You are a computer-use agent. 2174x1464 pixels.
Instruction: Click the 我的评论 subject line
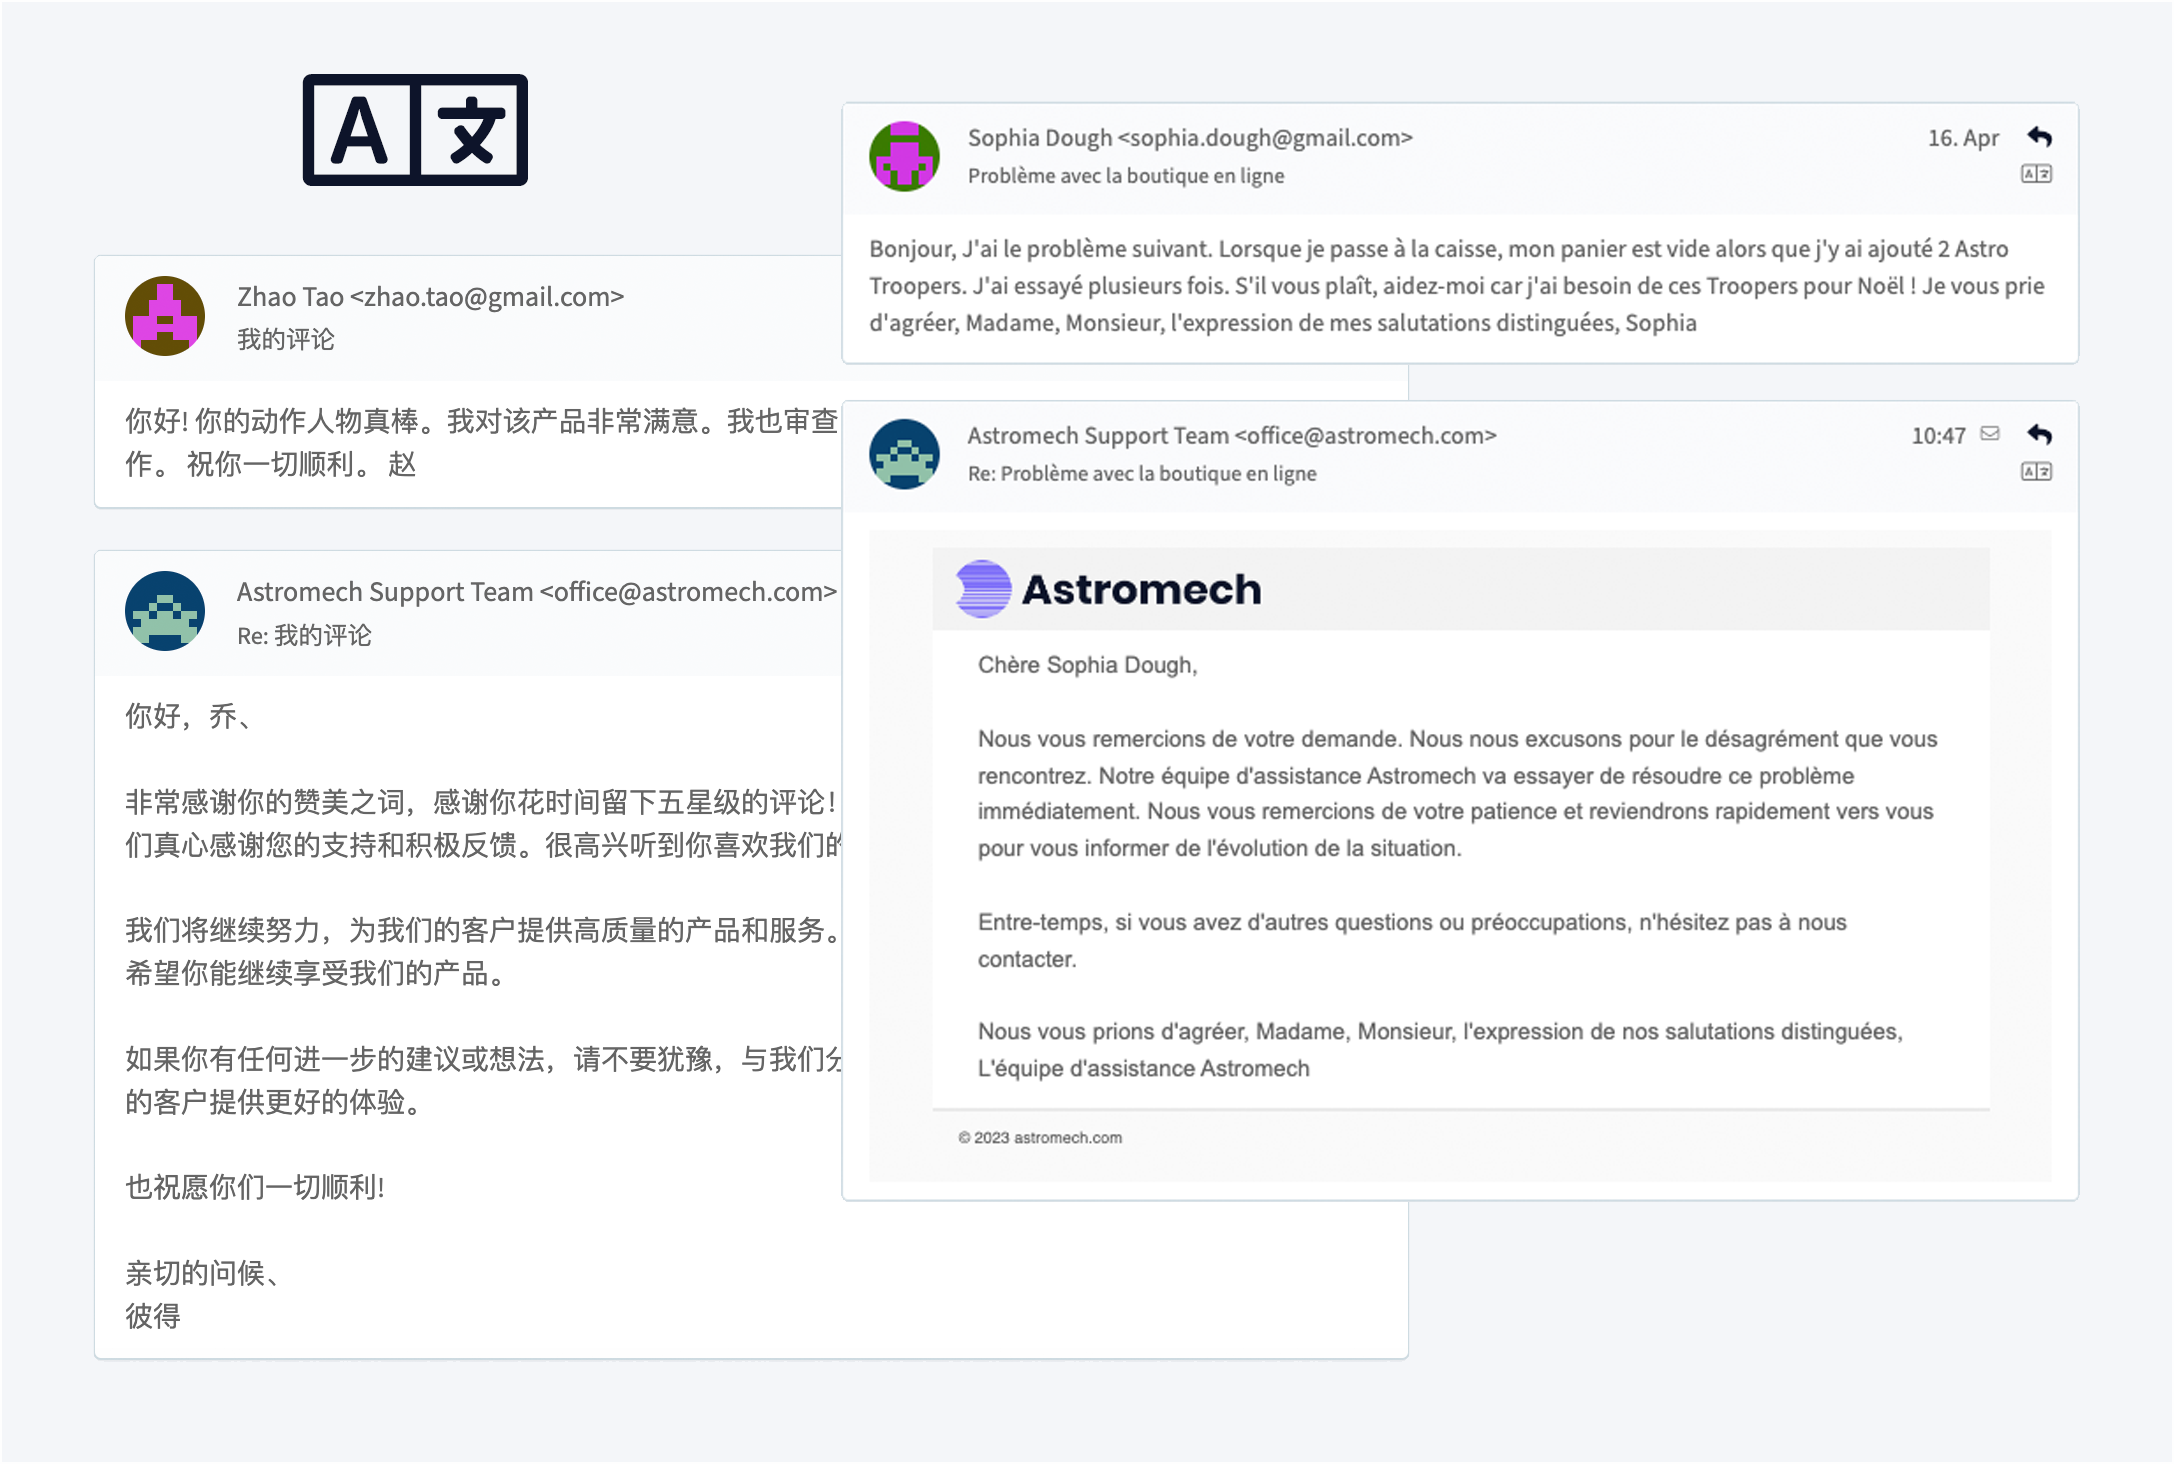[x=286, y=340]
